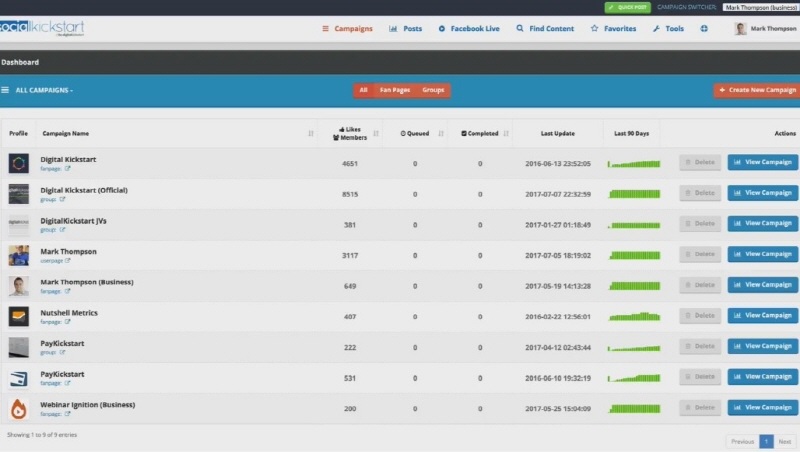Open the Campaign Switcher dropdown
The height and width of the screenshot is (452, 800).
point(761,7)
